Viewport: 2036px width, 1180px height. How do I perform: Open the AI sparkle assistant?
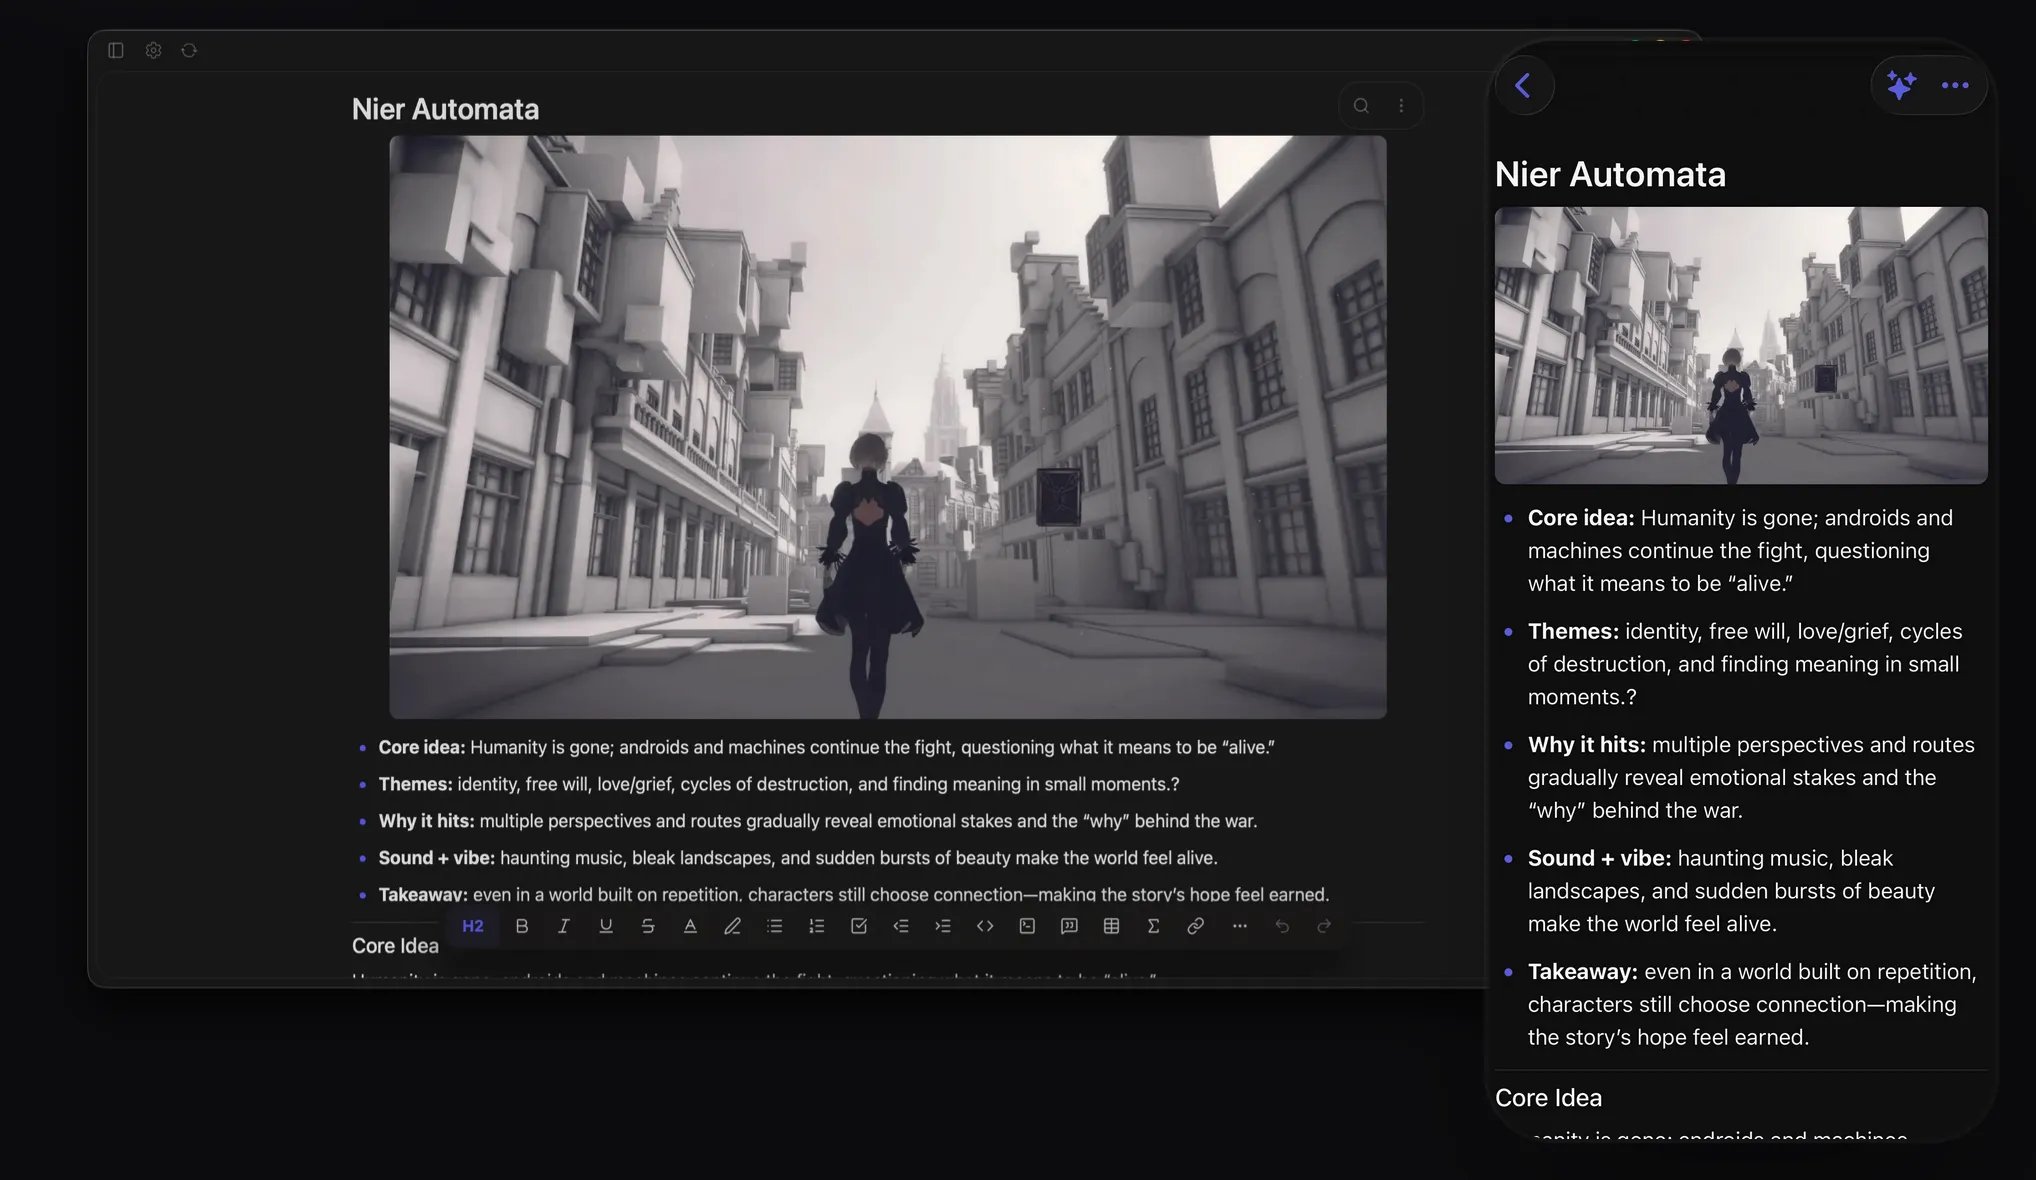[1901, 86]
